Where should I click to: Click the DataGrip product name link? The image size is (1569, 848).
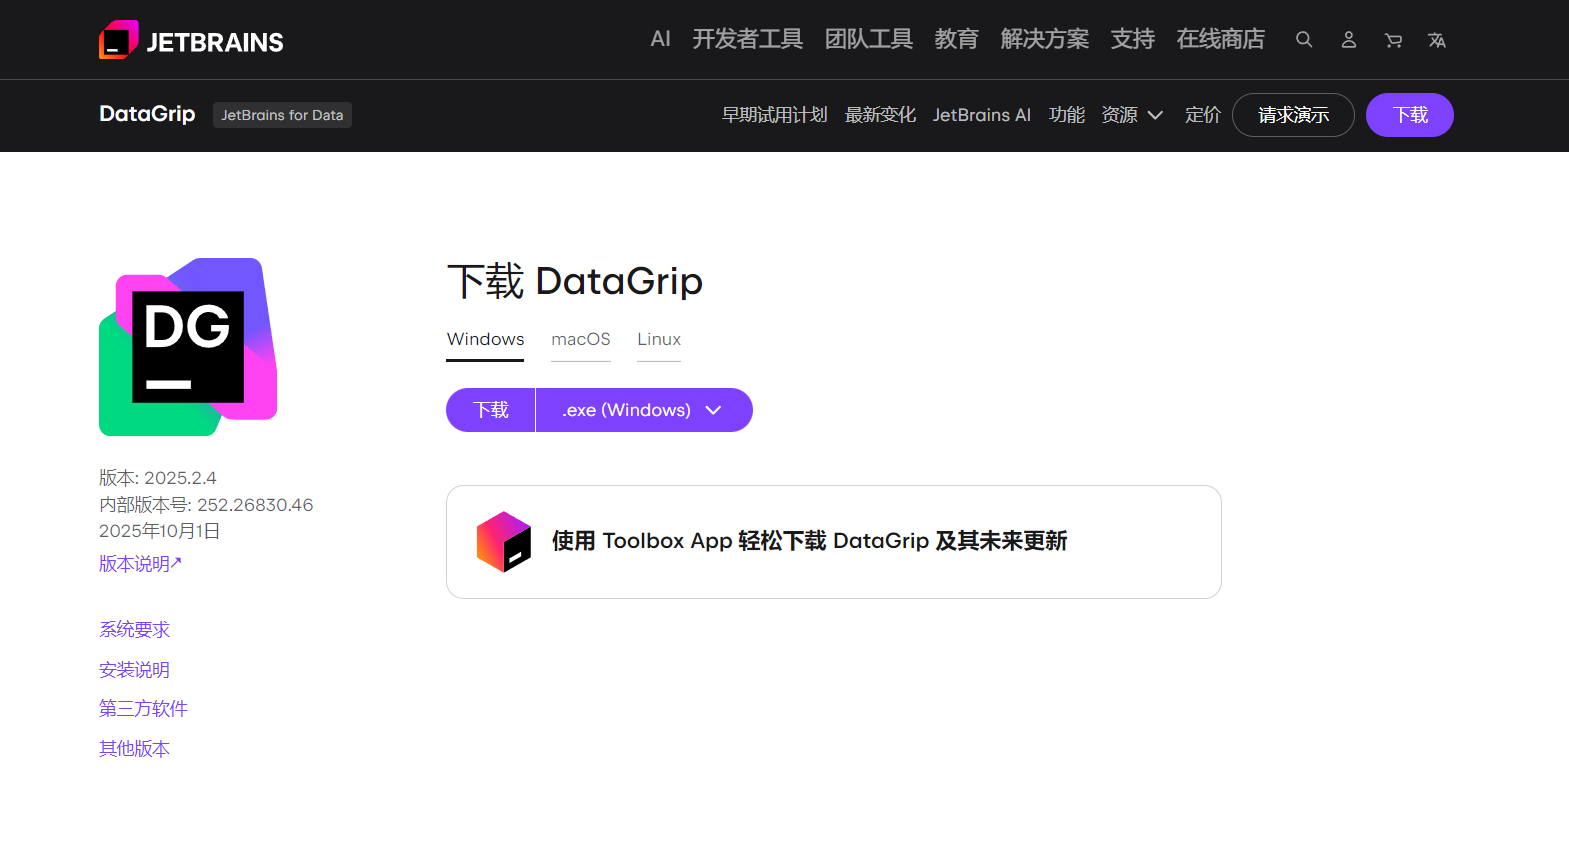(x=147, y=114)
